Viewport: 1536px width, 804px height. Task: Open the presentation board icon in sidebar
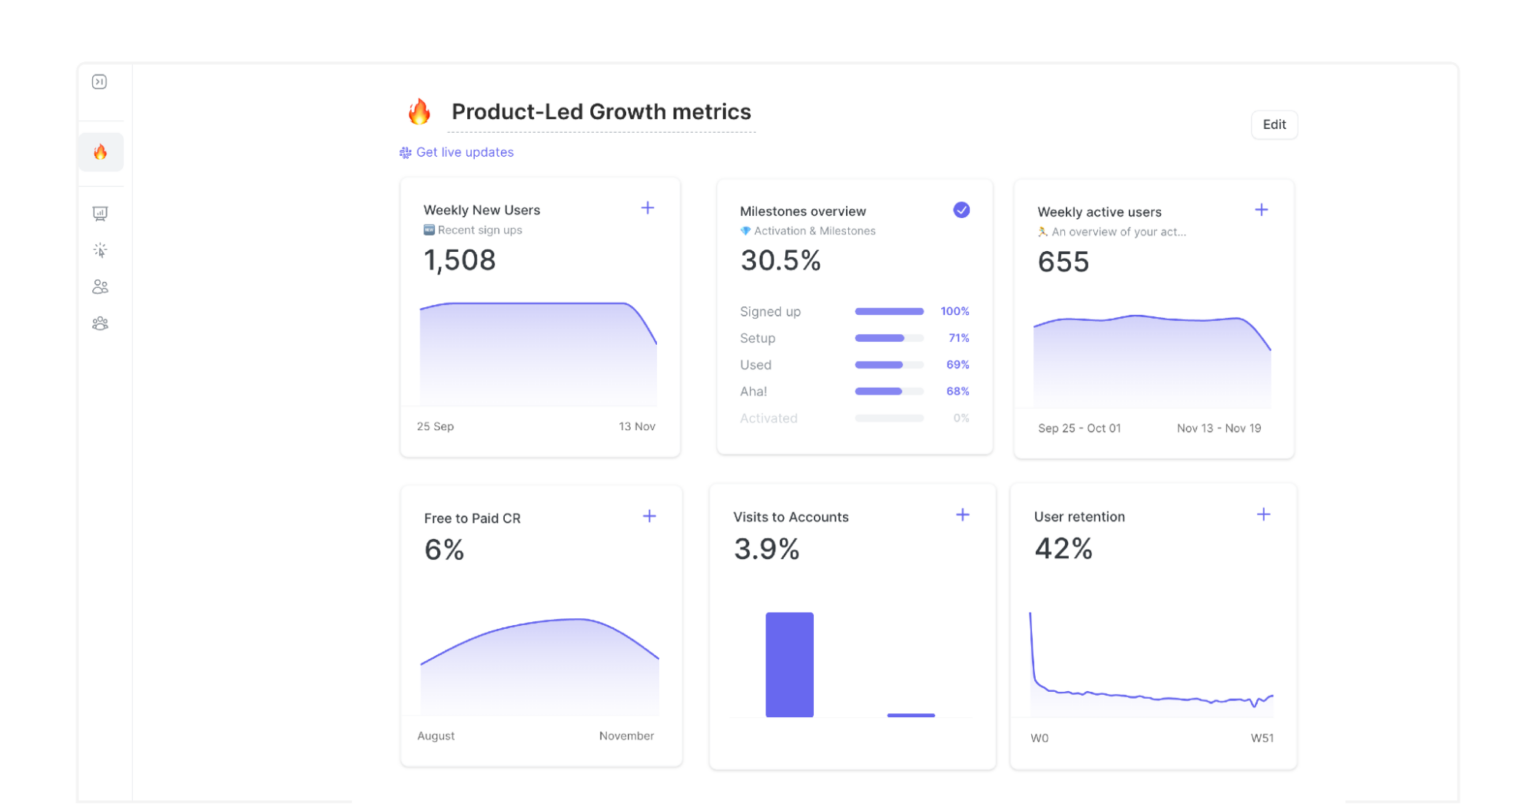pos(100,213)
